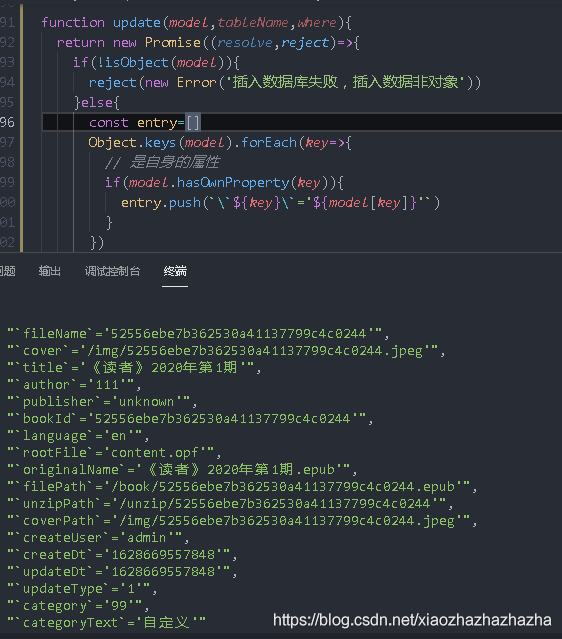Click the Object.keys(model).forEach line
This screenshot has width=562, height=639.
click(x=220, y=142)
